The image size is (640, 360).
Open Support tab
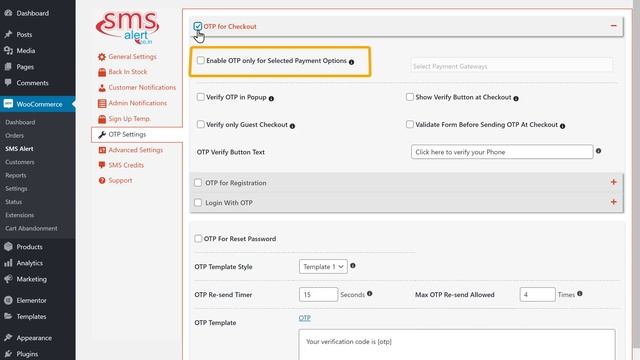(120, 180)
